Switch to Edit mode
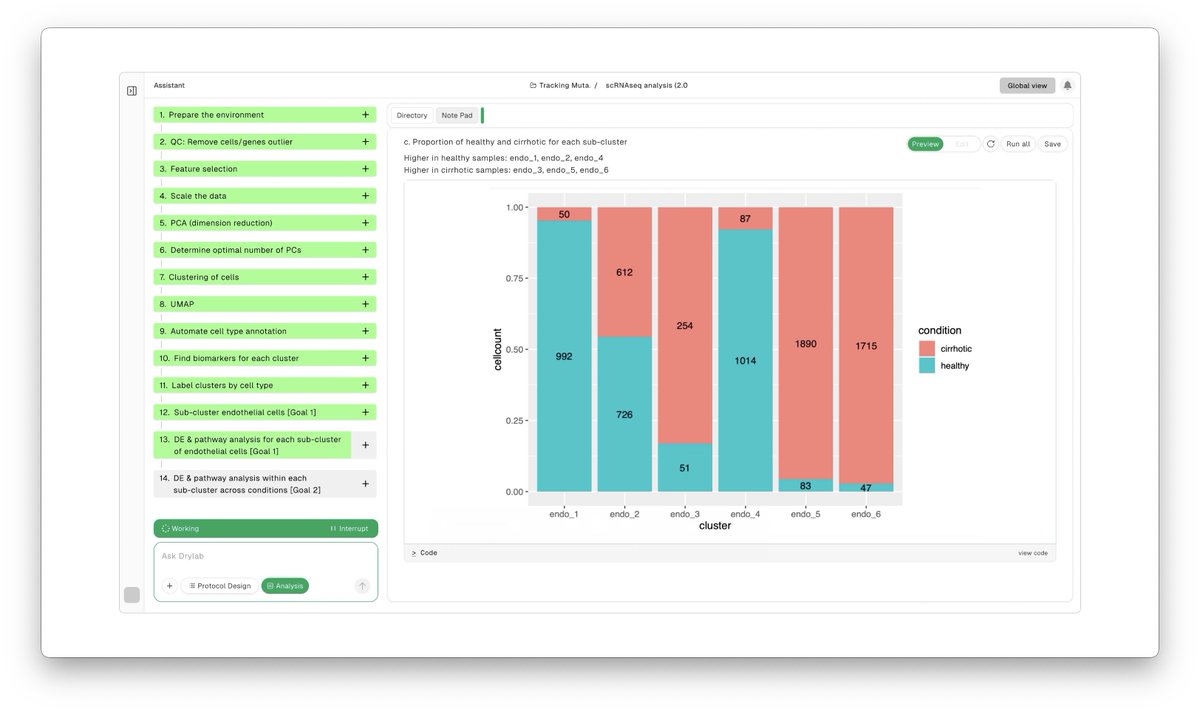The image size is (1200, 712). coord(961,144)
